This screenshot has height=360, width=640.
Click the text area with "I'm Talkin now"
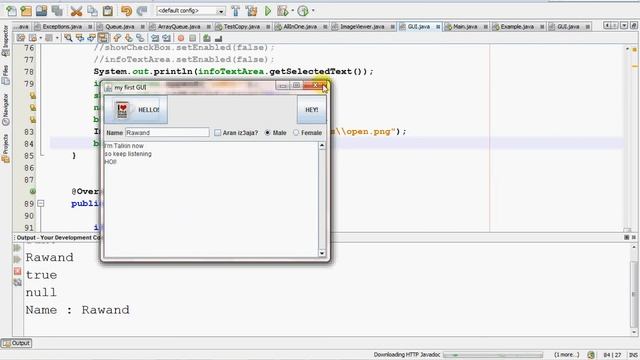tap(211, 200)
